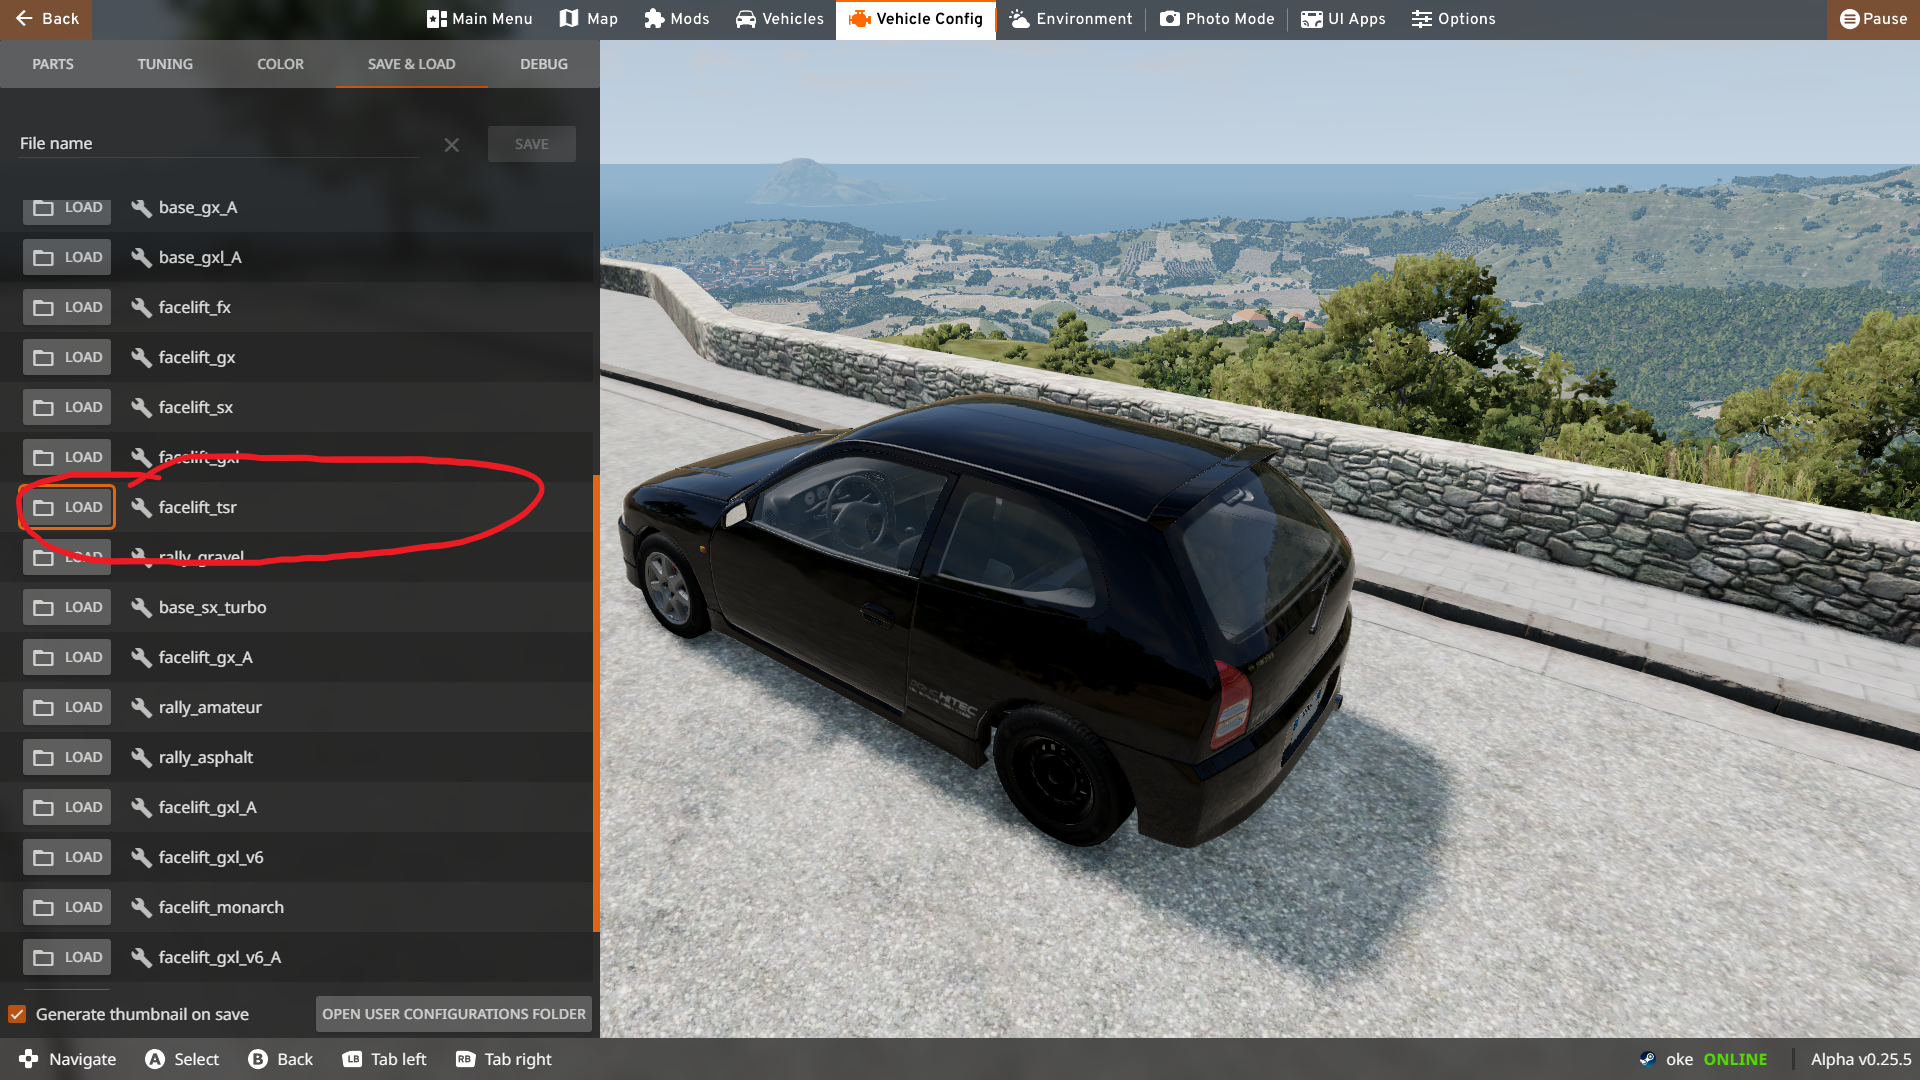The image size is (1920, 1080).
Task: Open the Environment settings
Action: (1071, 19)
